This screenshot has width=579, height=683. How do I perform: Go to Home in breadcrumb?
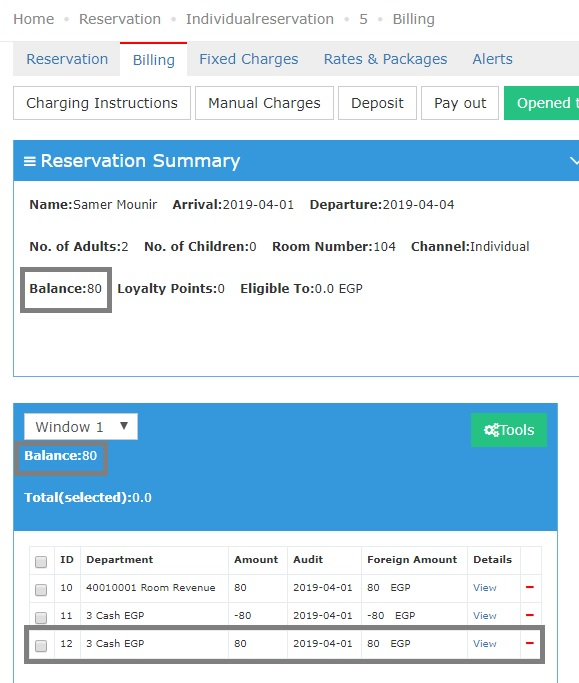pos(34,19)
